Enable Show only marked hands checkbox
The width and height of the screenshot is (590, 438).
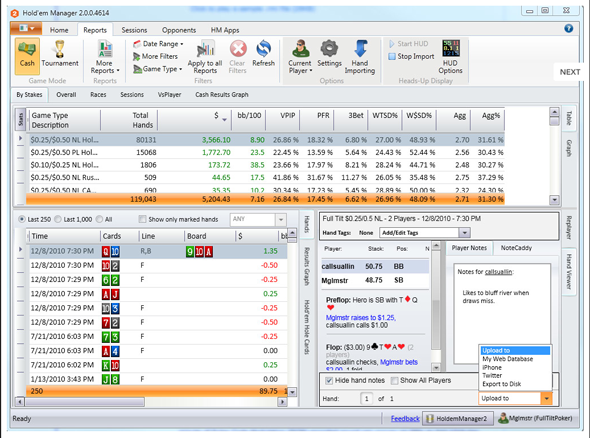coord(142,219)
